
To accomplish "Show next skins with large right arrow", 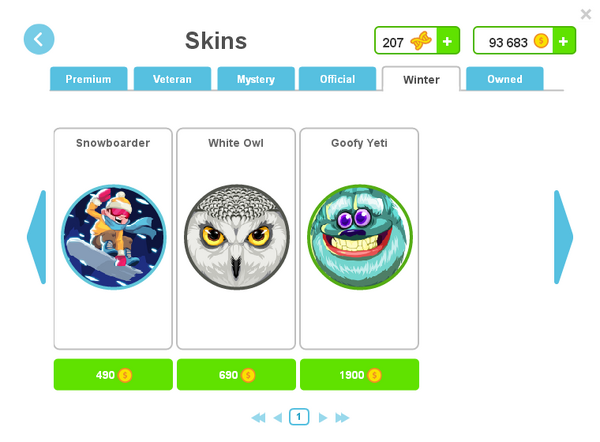I will [563, 237].
